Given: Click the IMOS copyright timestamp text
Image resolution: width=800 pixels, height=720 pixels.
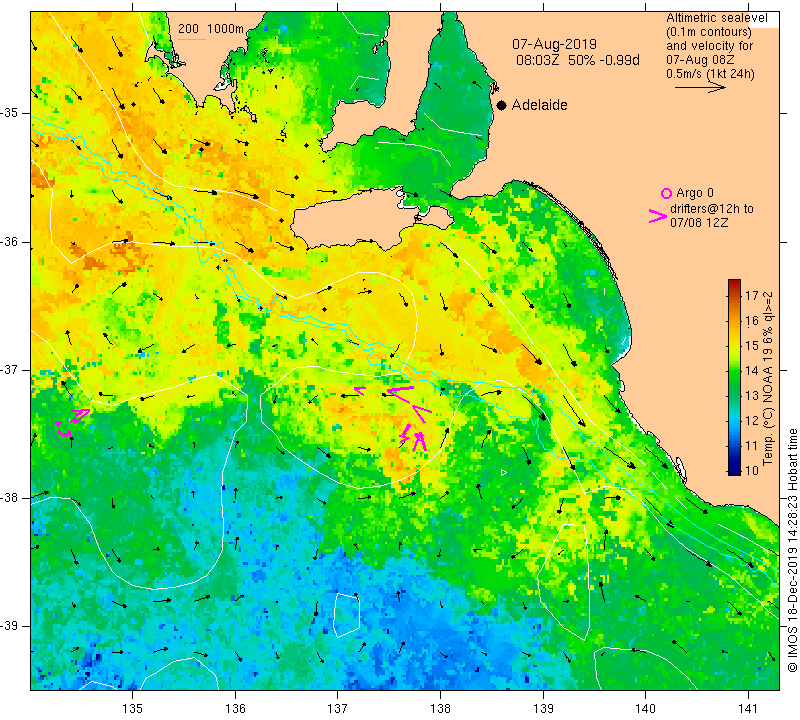Looking at the screenshot, I should click(x=792, y=550).
